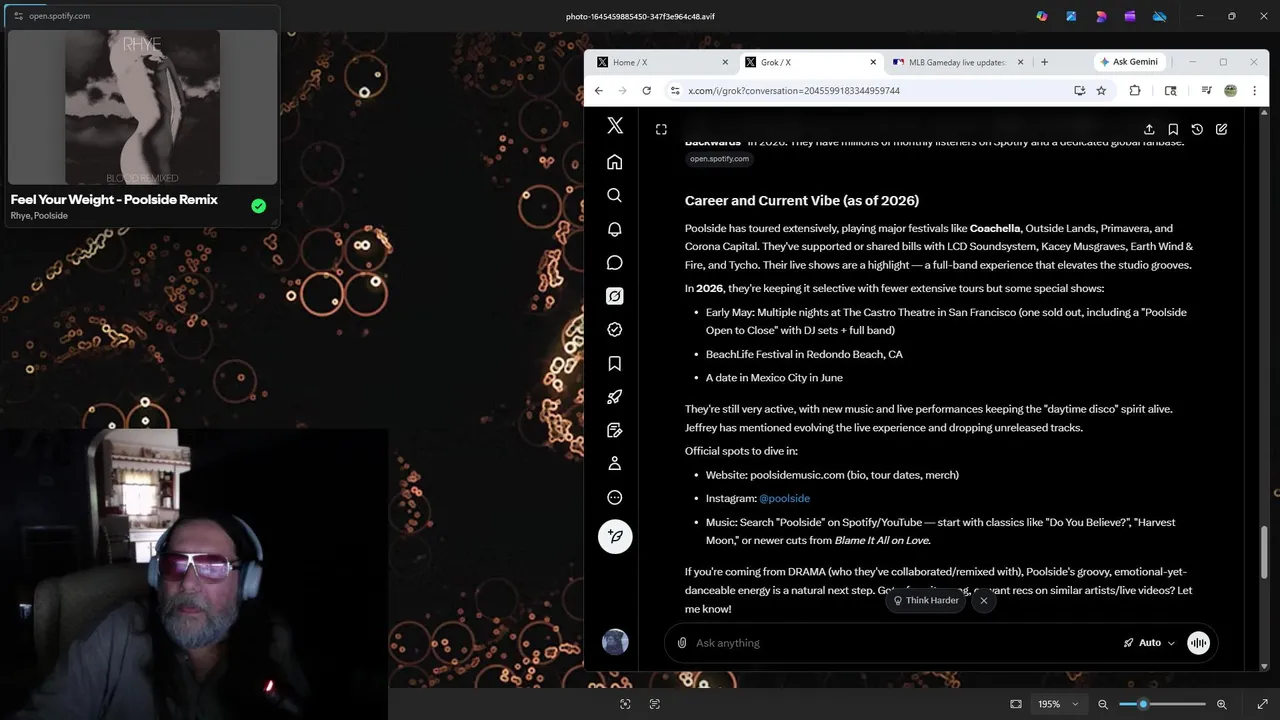The image size is (1280, 720).
Task: Open the @poolside Instagram link
Action: pyautogui.click(x=784, y=498)
